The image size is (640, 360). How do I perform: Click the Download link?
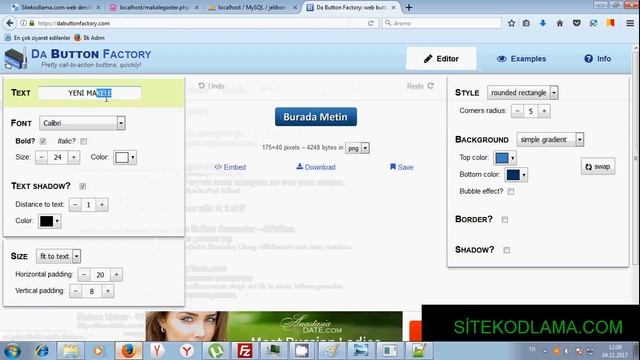(316, 167)
